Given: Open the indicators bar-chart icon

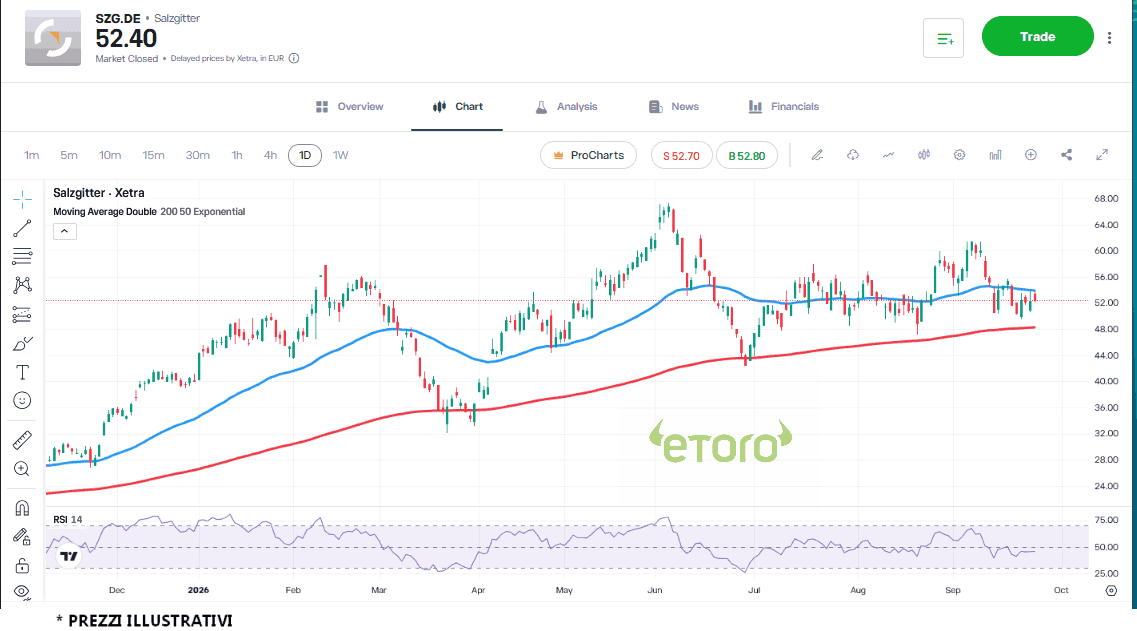Looking at the screenshot, I should pos(995,154).
